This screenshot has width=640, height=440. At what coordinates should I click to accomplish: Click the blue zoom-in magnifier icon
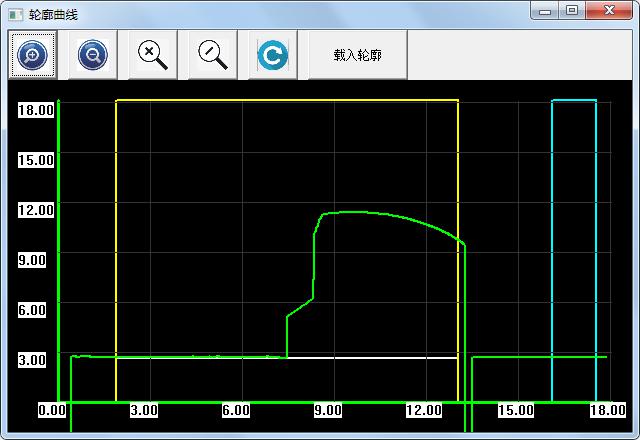pyautogui.click(x=32, y=55)
